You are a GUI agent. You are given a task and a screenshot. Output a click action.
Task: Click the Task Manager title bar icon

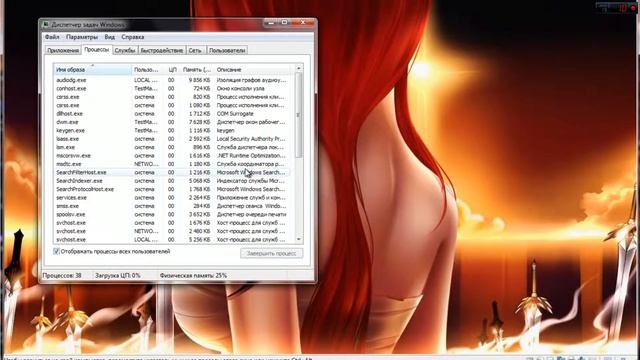46,24
